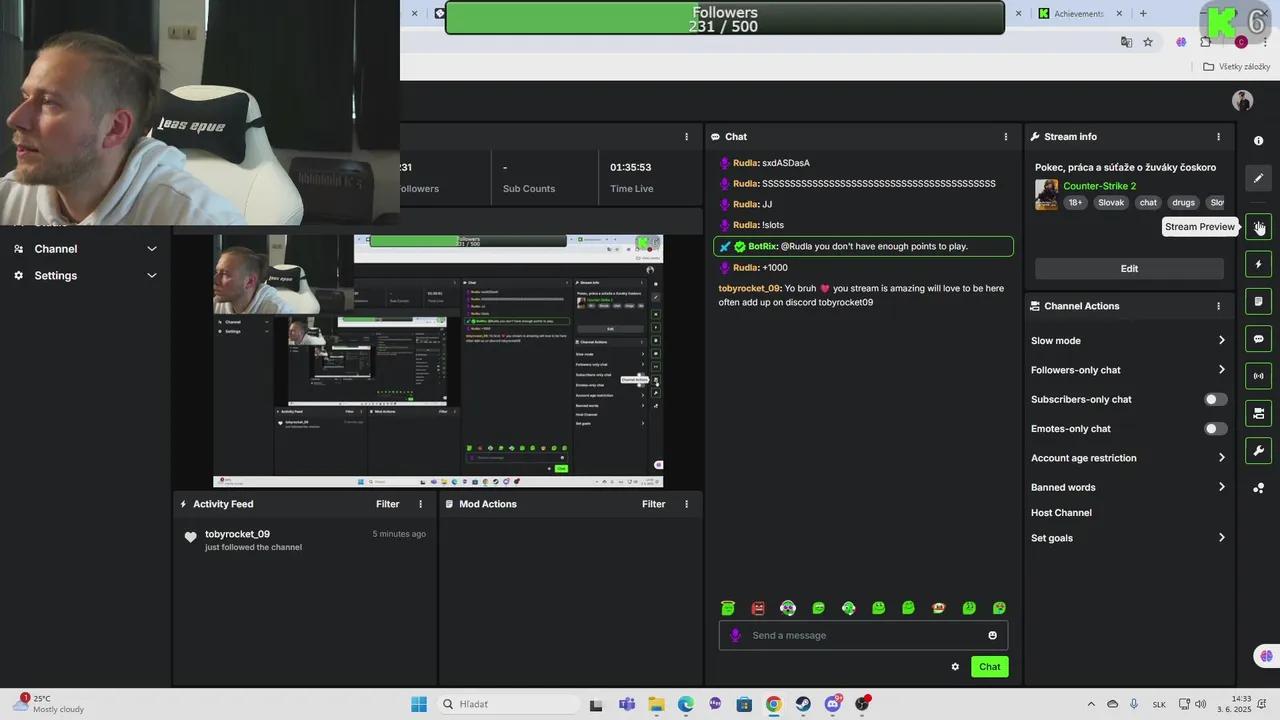
Task: Open the wrench tools icon in the right sidebar
Action: pyautogui.click(x=1259, y=450)
